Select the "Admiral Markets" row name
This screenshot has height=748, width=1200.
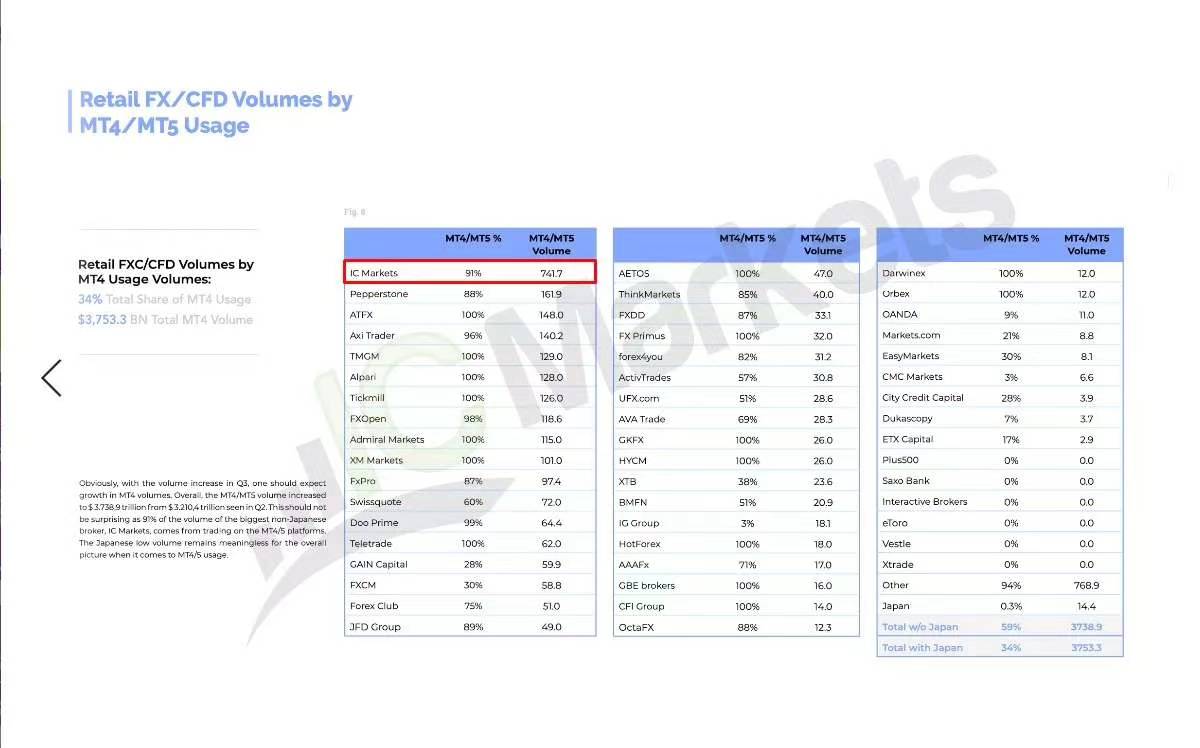tap(387, 440)
